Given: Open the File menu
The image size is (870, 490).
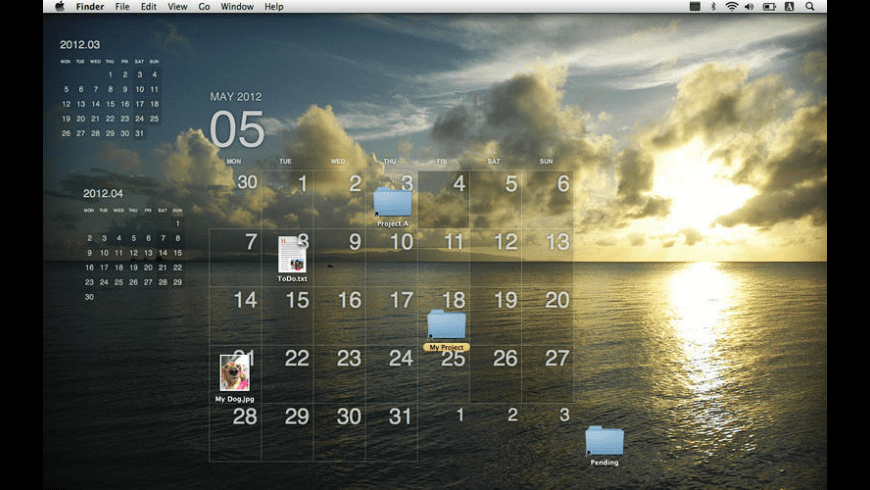Looking at the screenshot, I should [x=122, y=6].
